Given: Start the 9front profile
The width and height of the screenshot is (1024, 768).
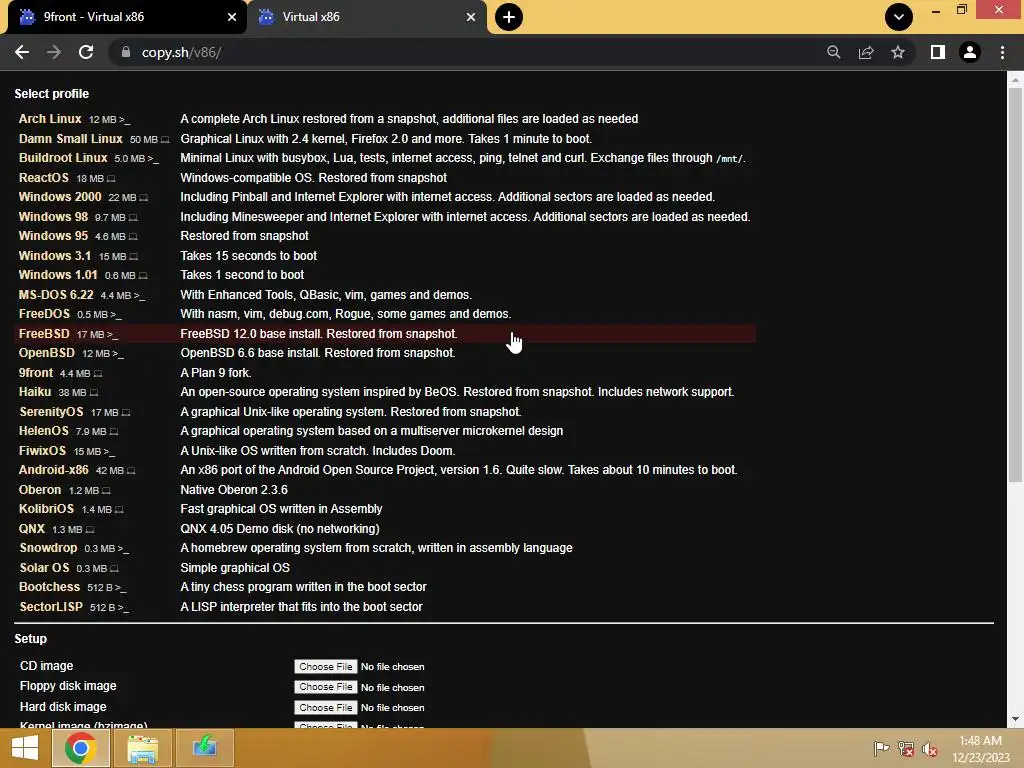Looking at the screenshot, I should 36,373.
